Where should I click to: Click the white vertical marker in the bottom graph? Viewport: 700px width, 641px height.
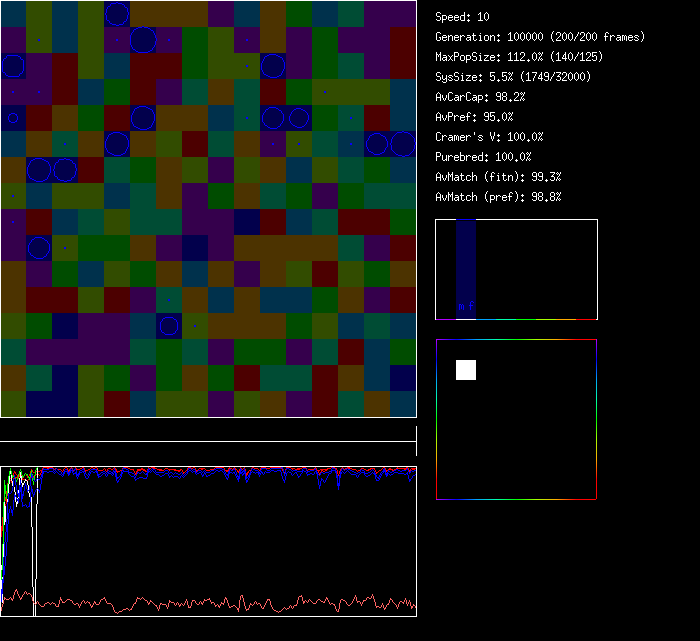pyautogui.click(x=35, y=540)
